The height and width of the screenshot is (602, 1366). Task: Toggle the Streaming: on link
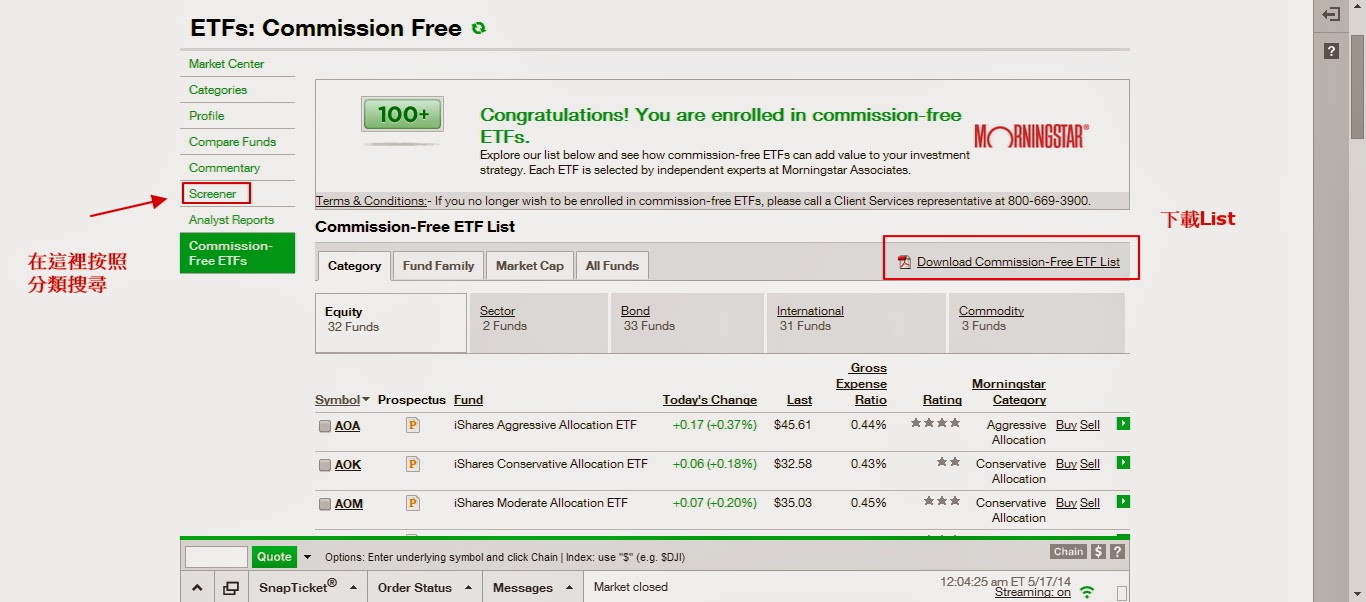[x=1032, y=592]
